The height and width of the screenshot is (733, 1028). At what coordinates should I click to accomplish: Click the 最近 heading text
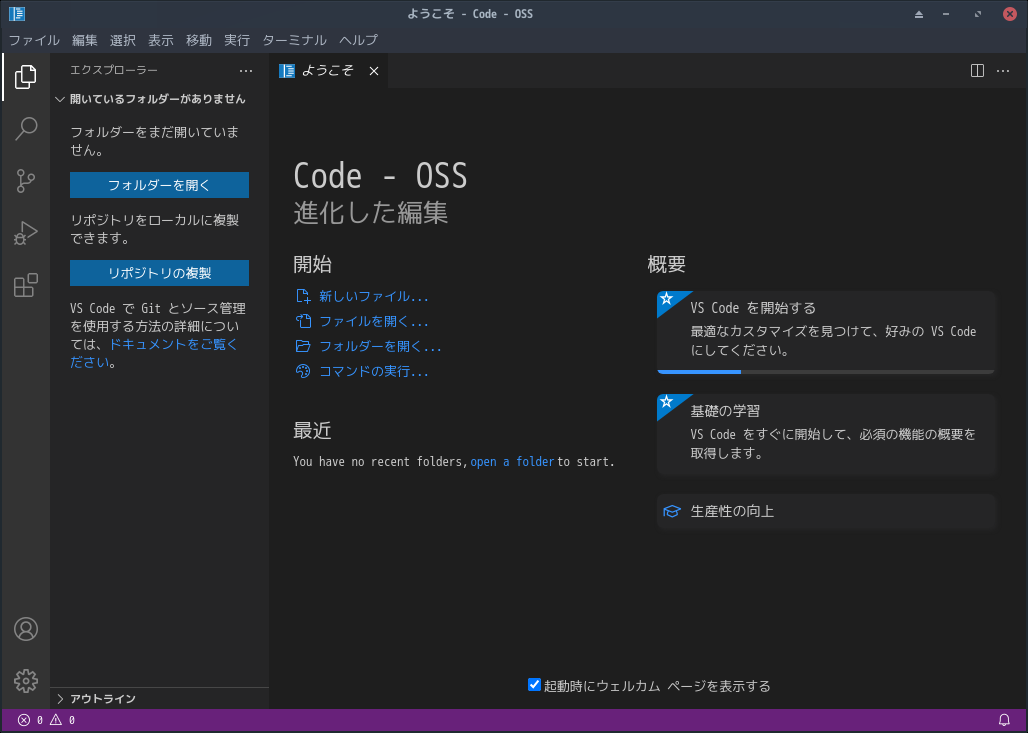click(x=312, y=430)
